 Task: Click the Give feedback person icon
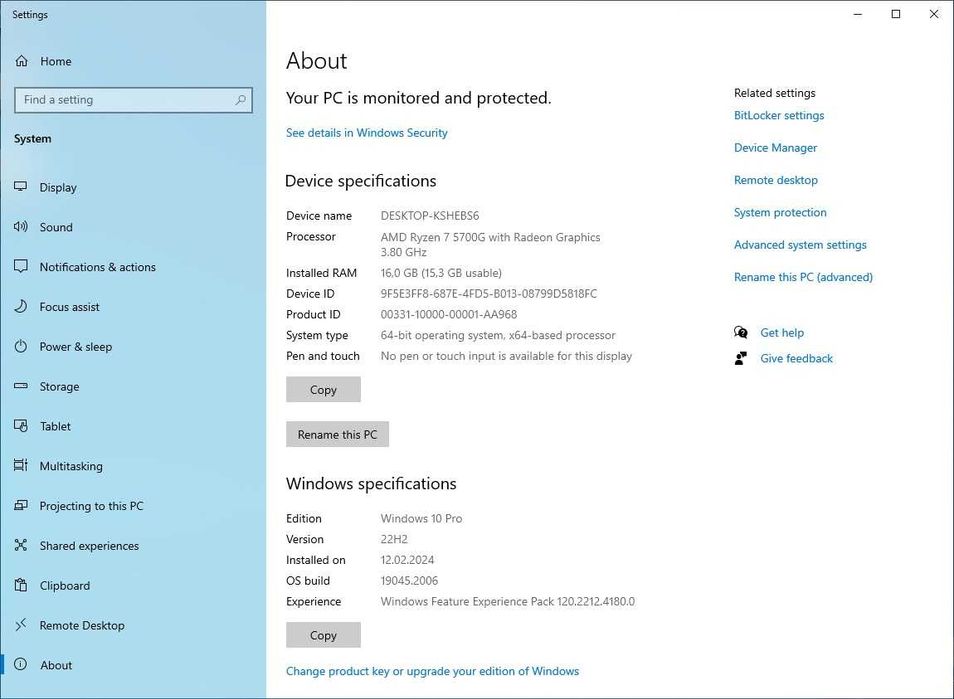[740, 358]
